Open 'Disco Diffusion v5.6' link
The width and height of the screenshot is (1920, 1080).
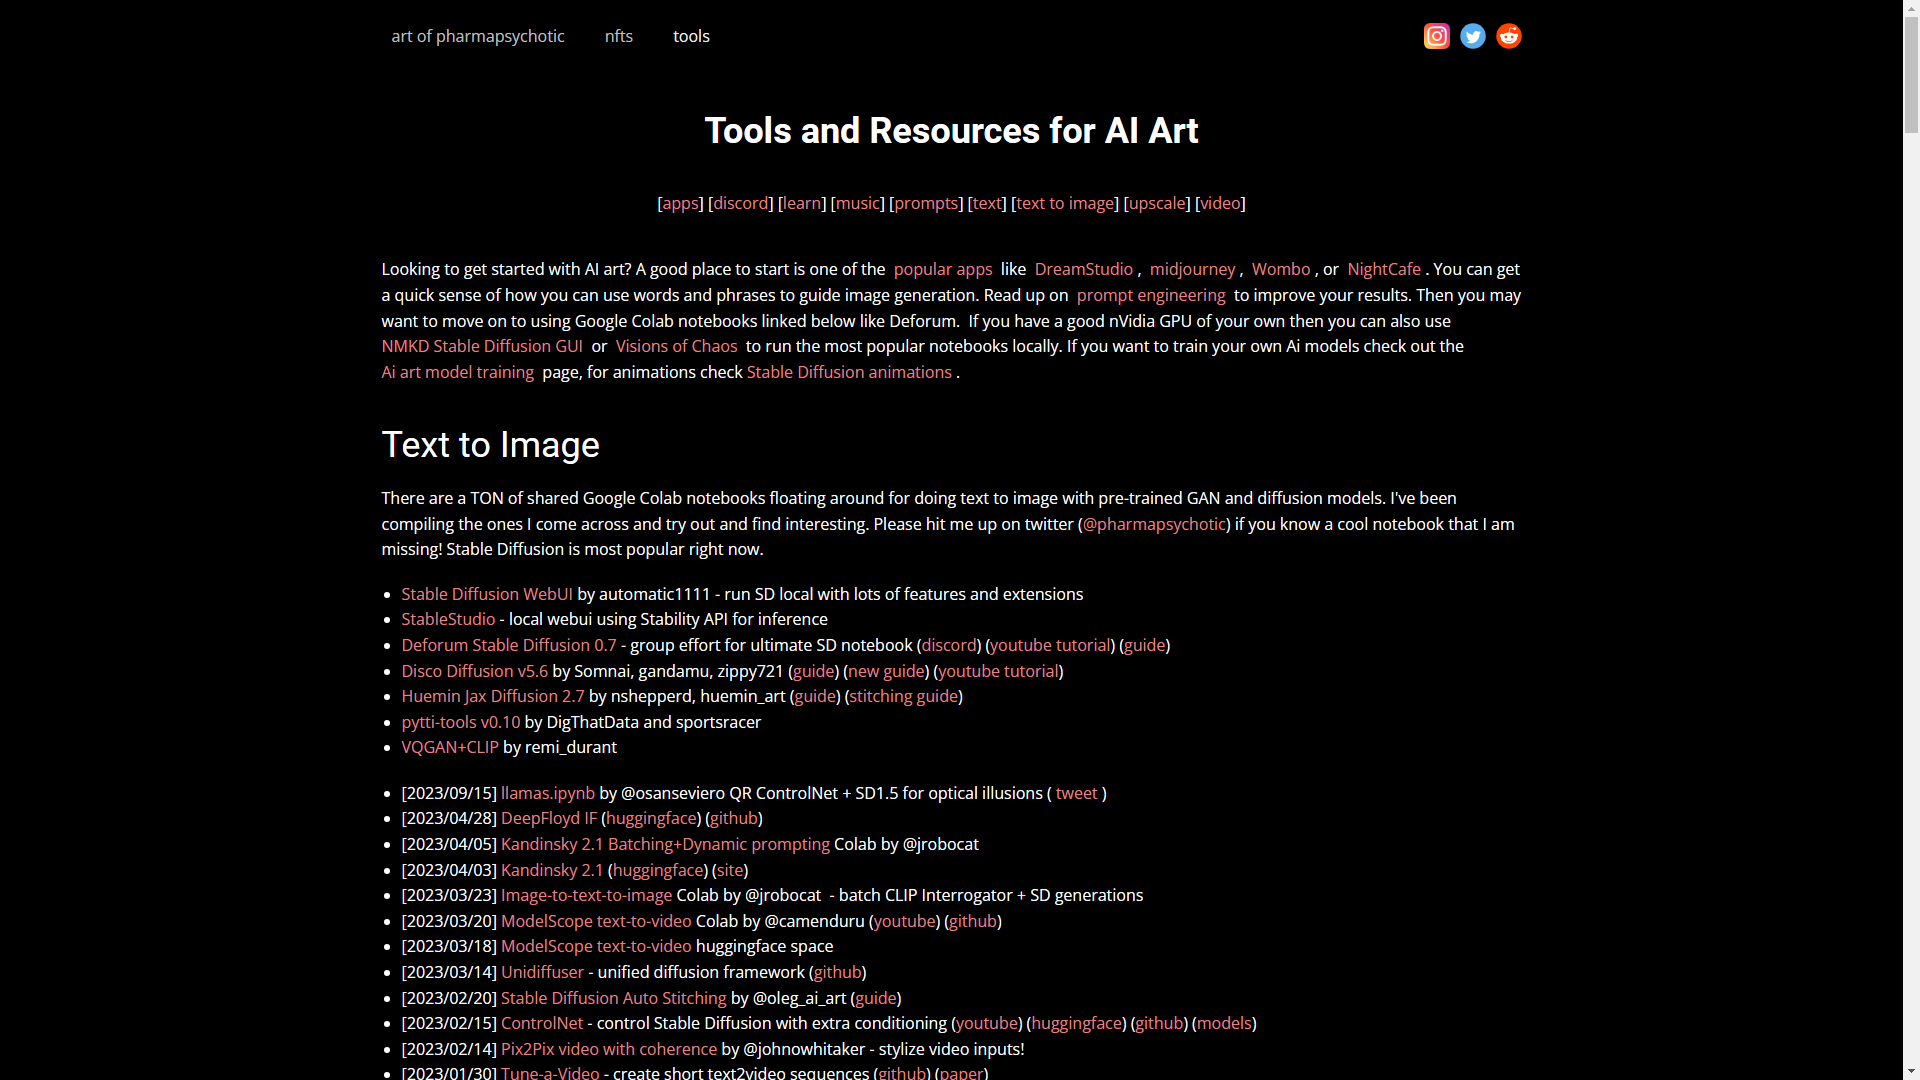[x=475, y=671]
